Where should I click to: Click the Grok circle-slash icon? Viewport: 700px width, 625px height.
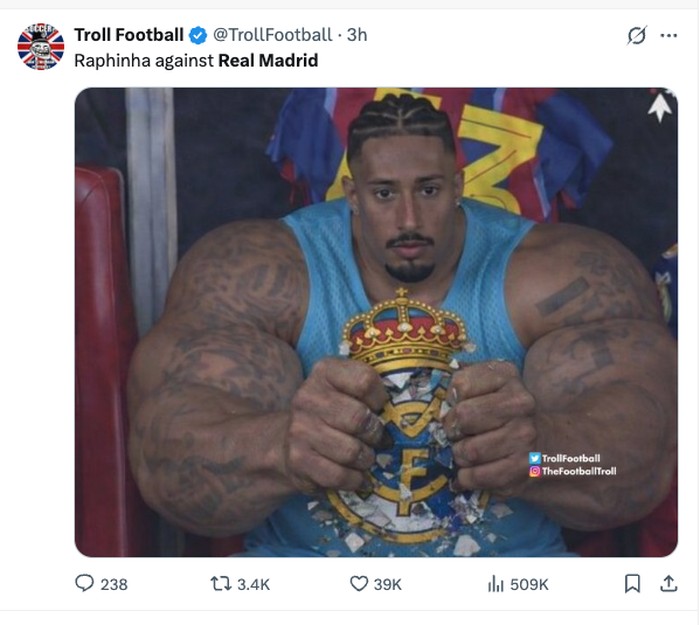[636, 35]
